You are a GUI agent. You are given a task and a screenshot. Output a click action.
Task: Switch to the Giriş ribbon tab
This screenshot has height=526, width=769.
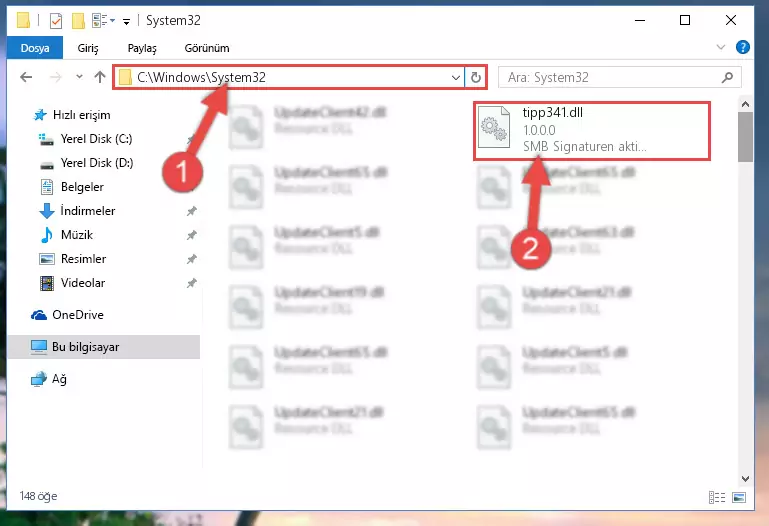tap(88, 48)
